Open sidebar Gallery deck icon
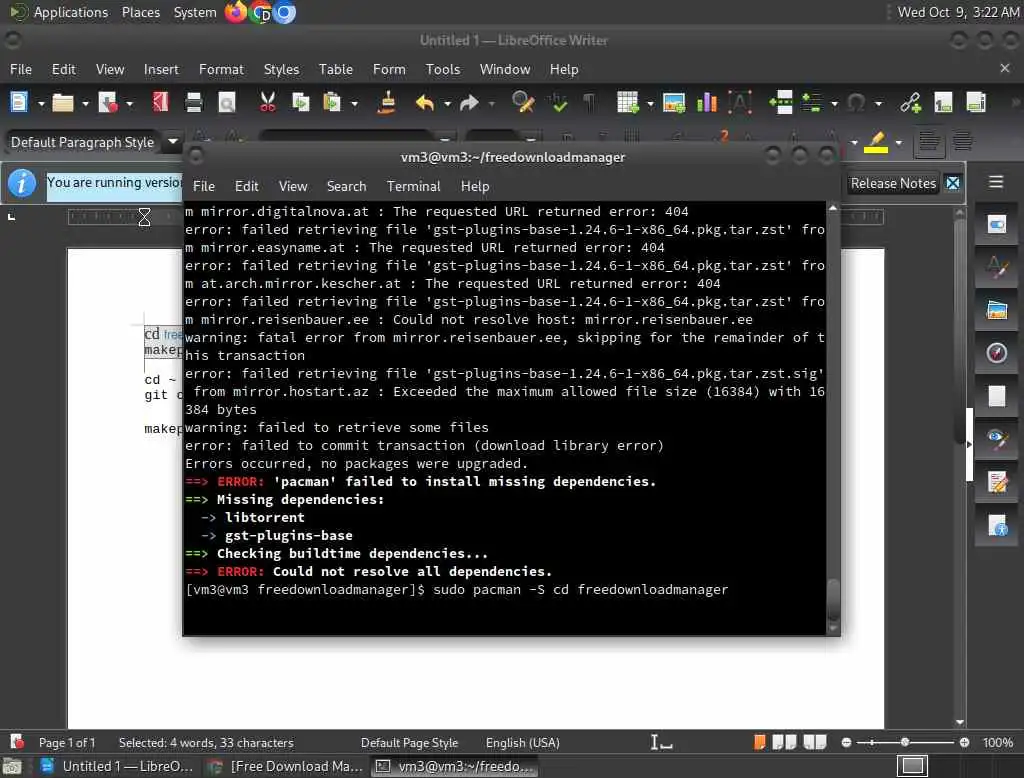The image size is (1024, 778). click(x=997, y=310)
